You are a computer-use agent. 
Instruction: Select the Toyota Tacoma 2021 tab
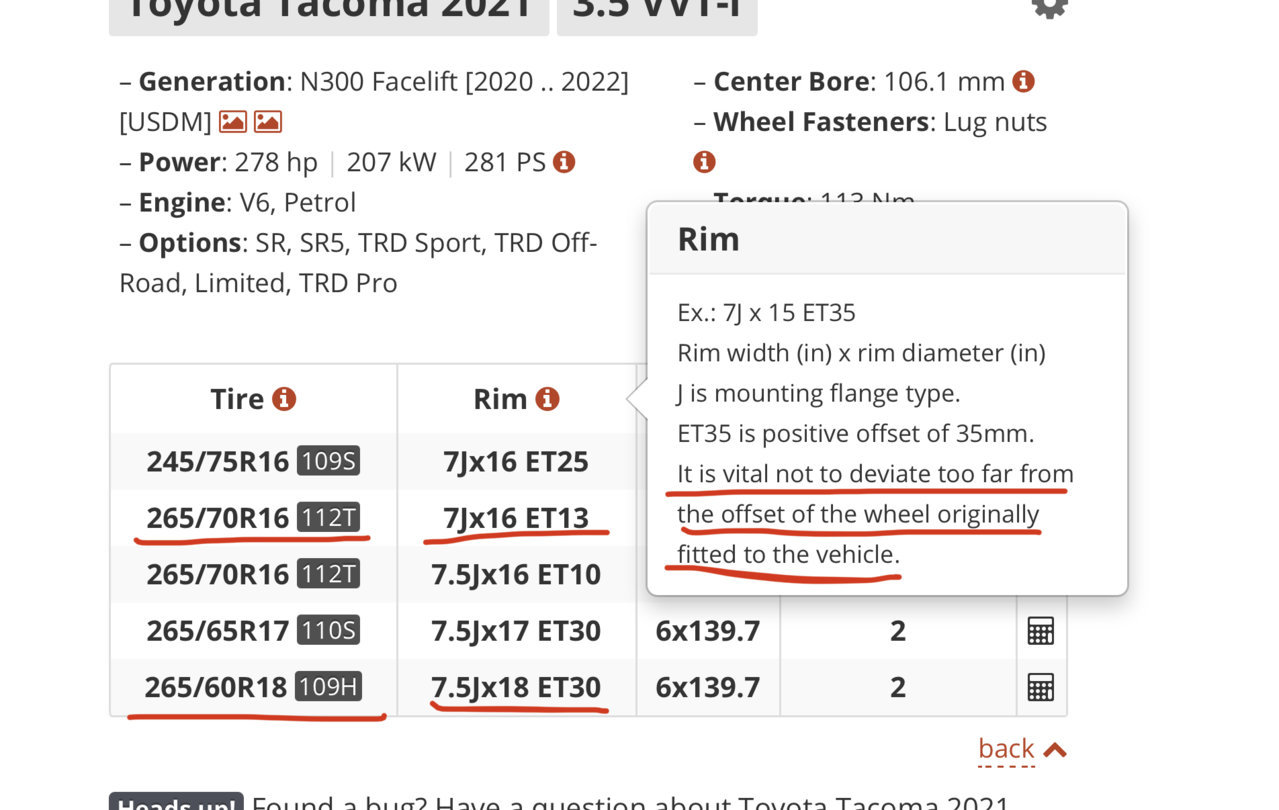[x=329, y=10]
